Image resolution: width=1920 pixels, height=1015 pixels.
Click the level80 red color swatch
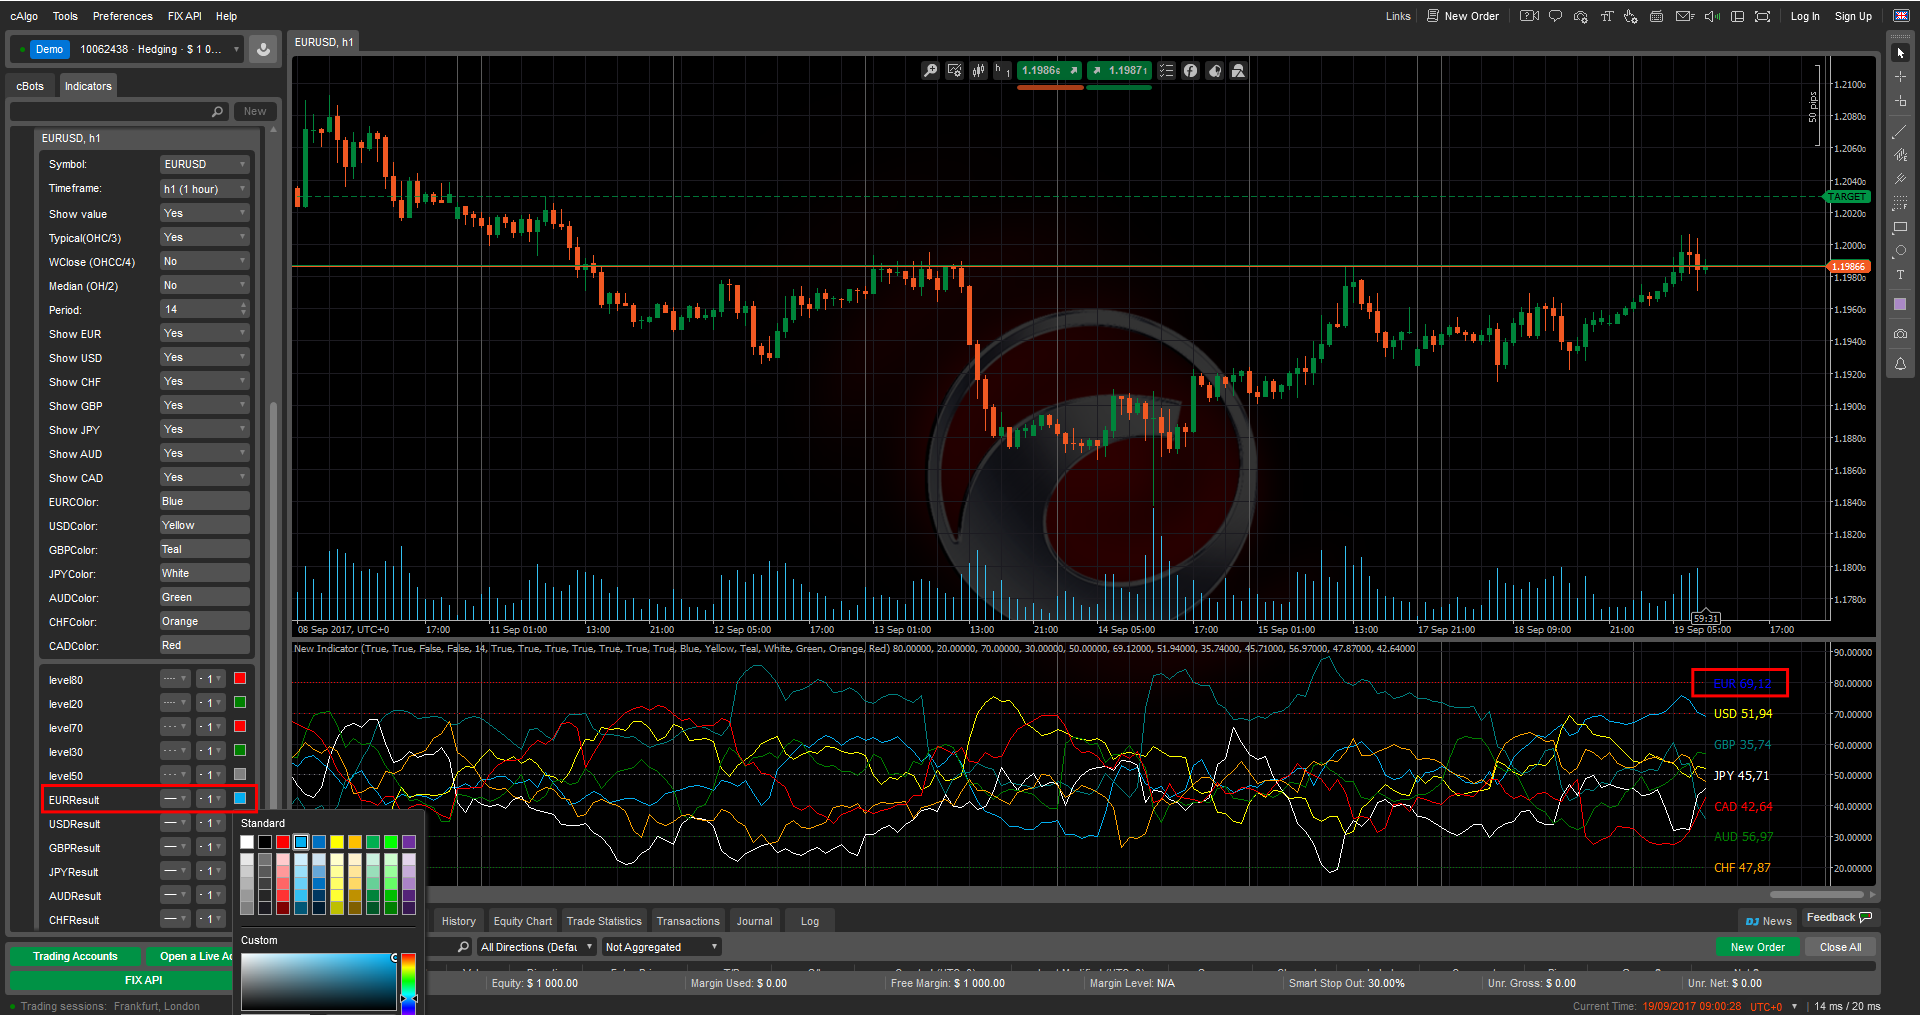[240, 678]
